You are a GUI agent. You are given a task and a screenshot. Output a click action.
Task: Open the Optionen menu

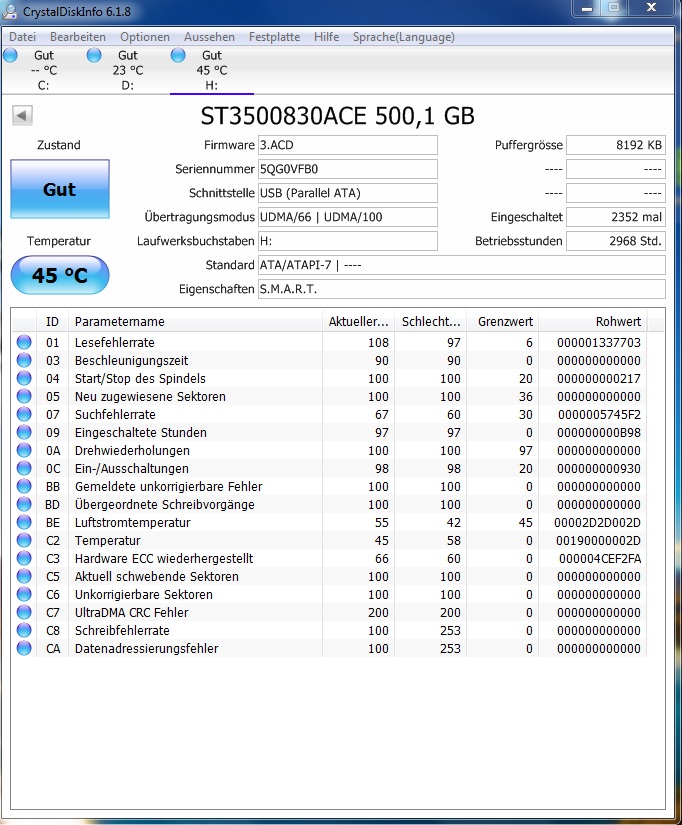click(x=145, y=37)
